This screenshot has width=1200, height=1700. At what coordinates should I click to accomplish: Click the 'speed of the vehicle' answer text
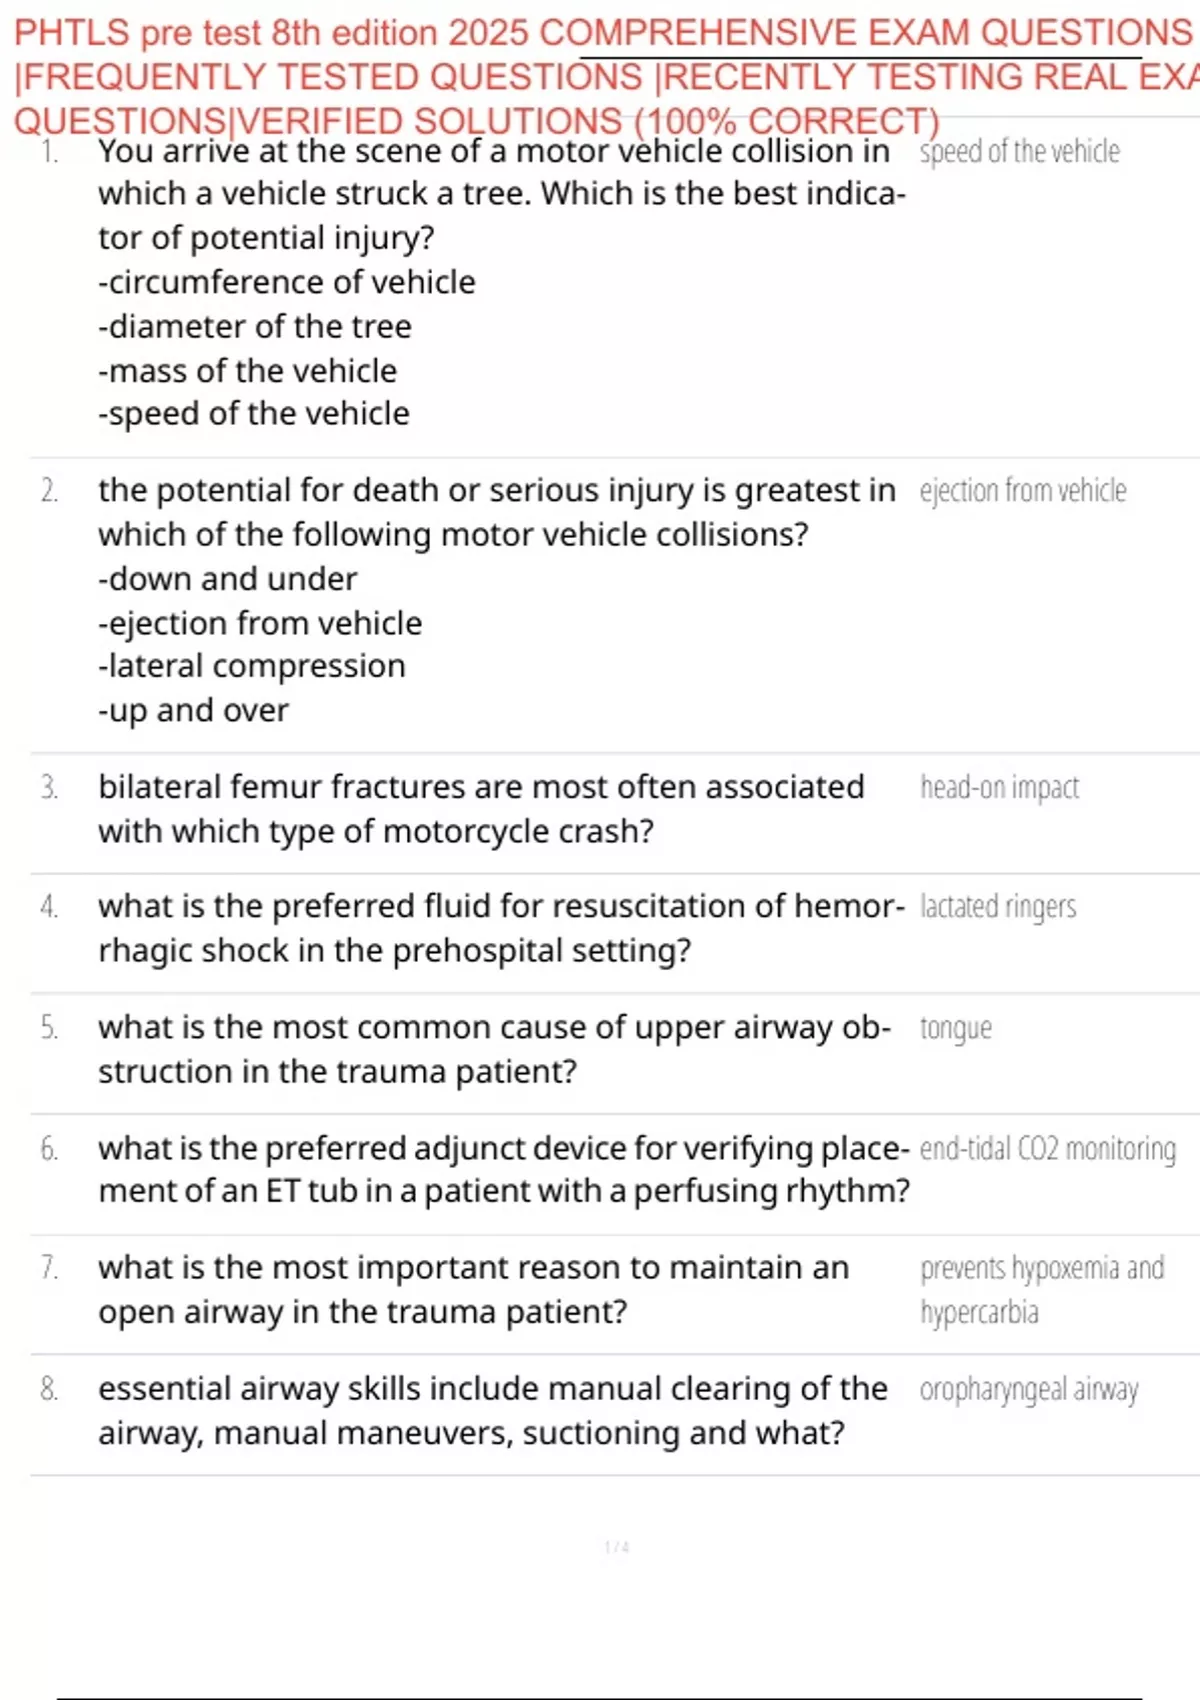(1019, 152)
